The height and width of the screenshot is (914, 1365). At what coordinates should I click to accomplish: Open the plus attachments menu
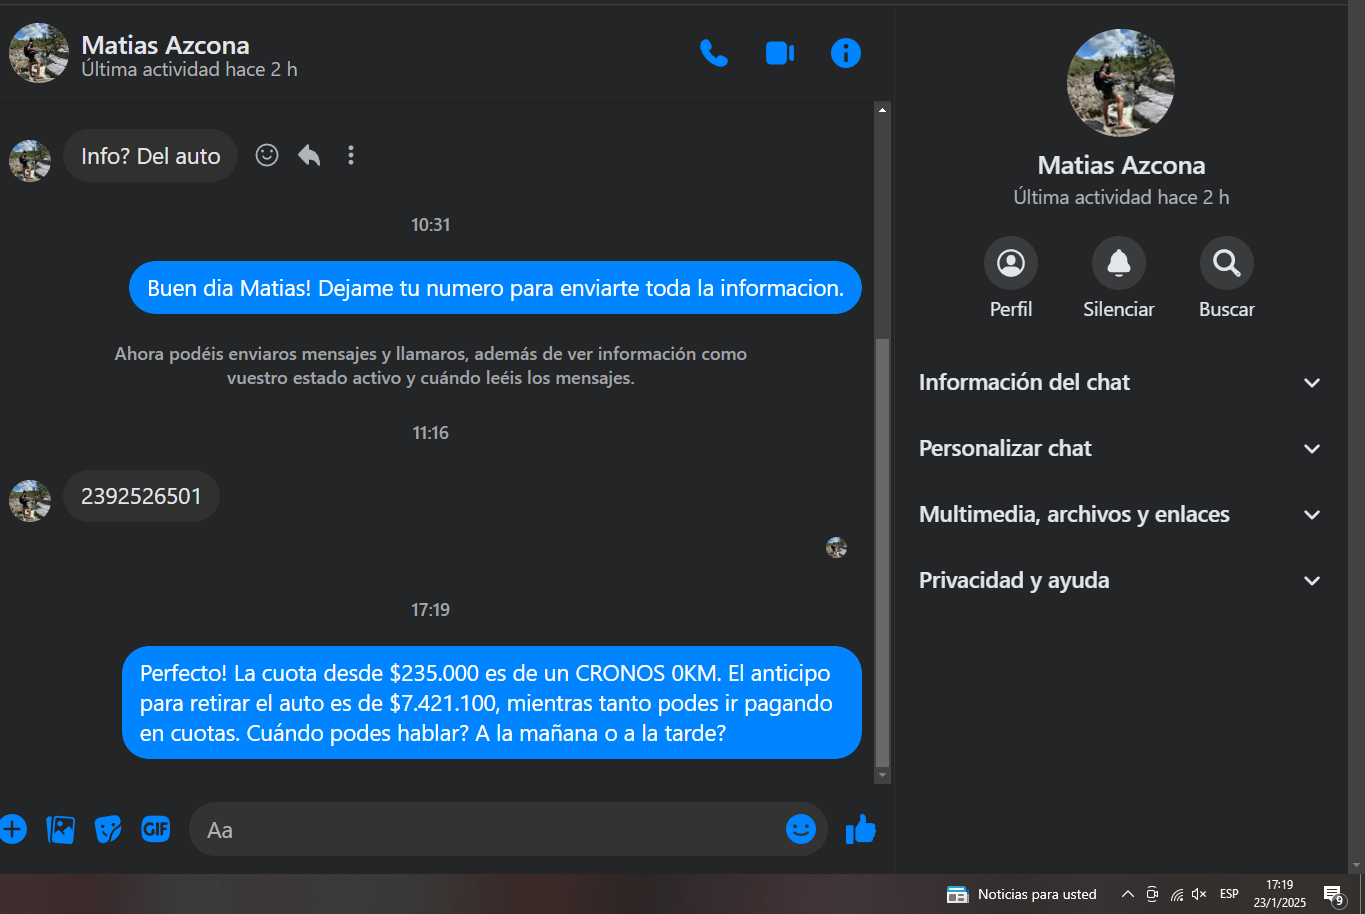[12, 829]
